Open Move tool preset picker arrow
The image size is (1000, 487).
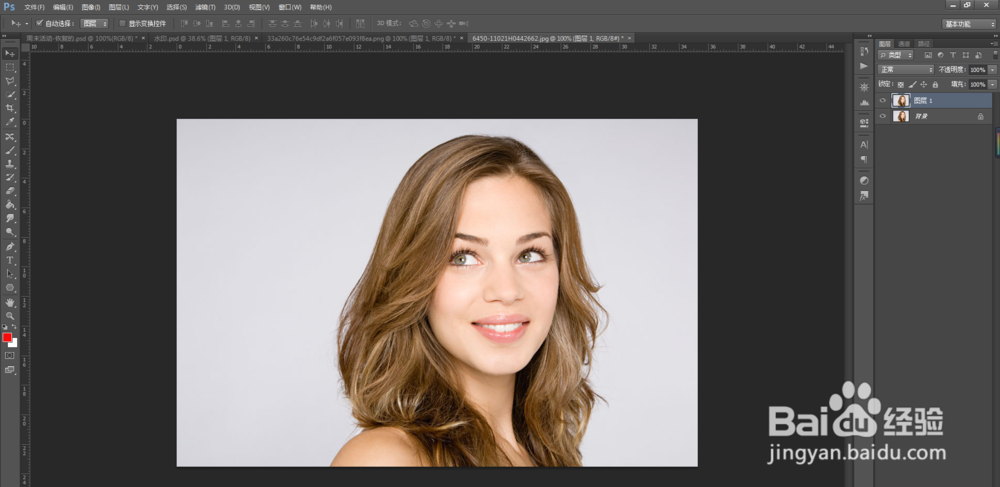tap(27, 24)
